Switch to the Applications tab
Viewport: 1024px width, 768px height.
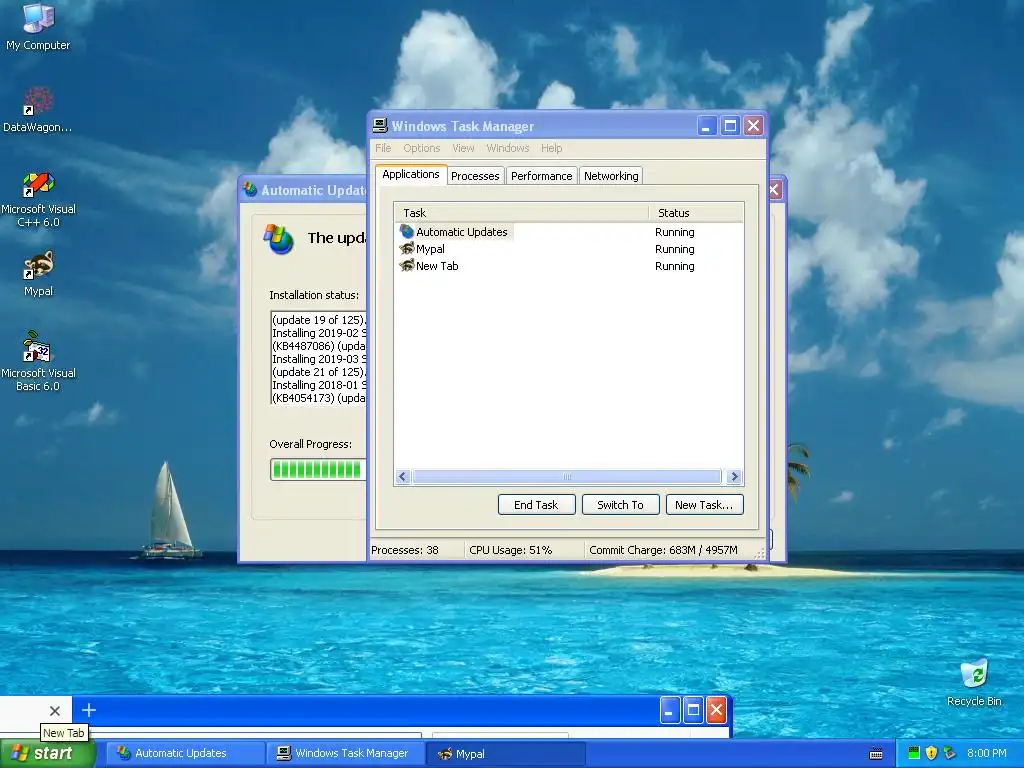coord(411,174)
